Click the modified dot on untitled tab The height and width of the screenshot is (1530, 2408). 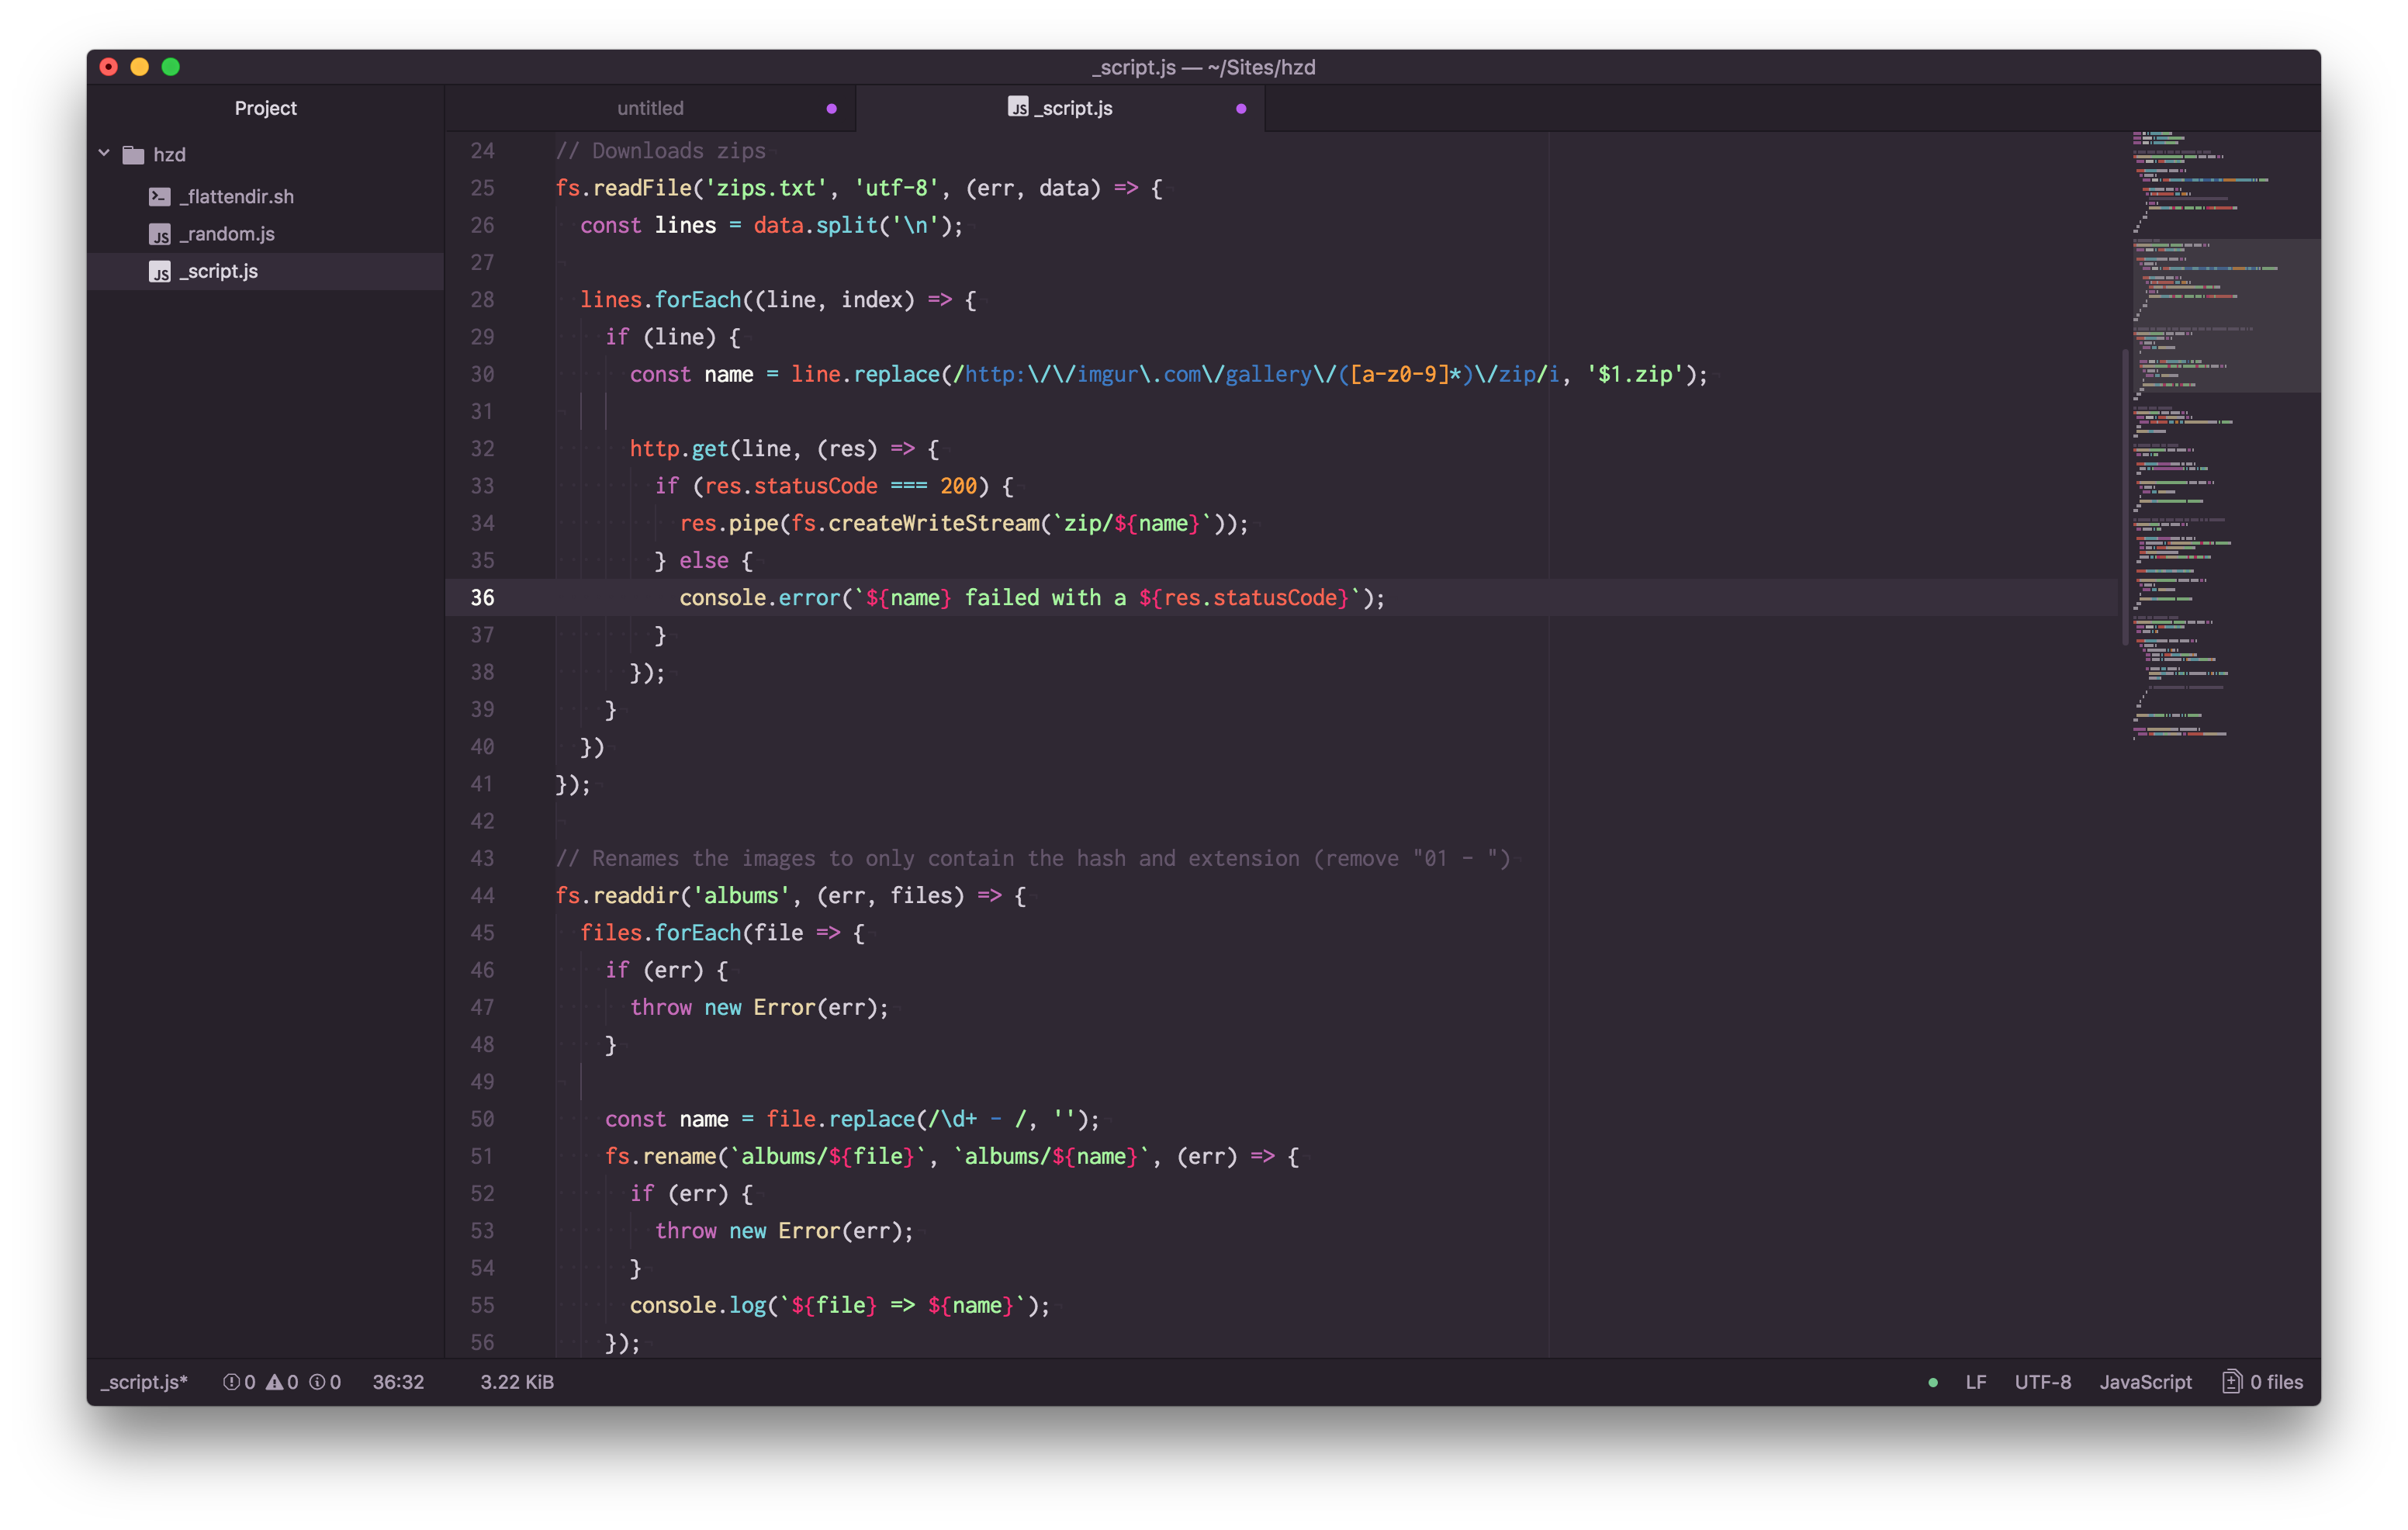click(831, 108)
